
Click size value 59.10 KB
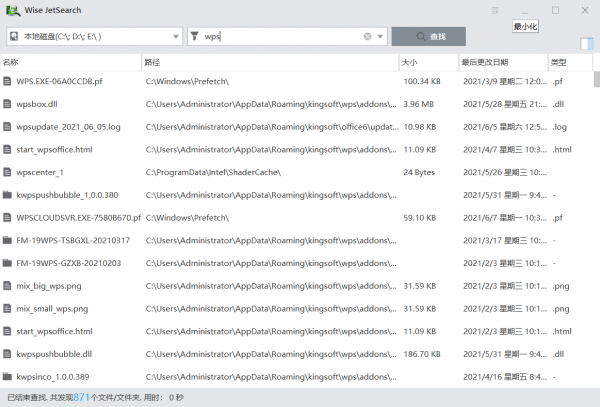[x=419, y=218]
